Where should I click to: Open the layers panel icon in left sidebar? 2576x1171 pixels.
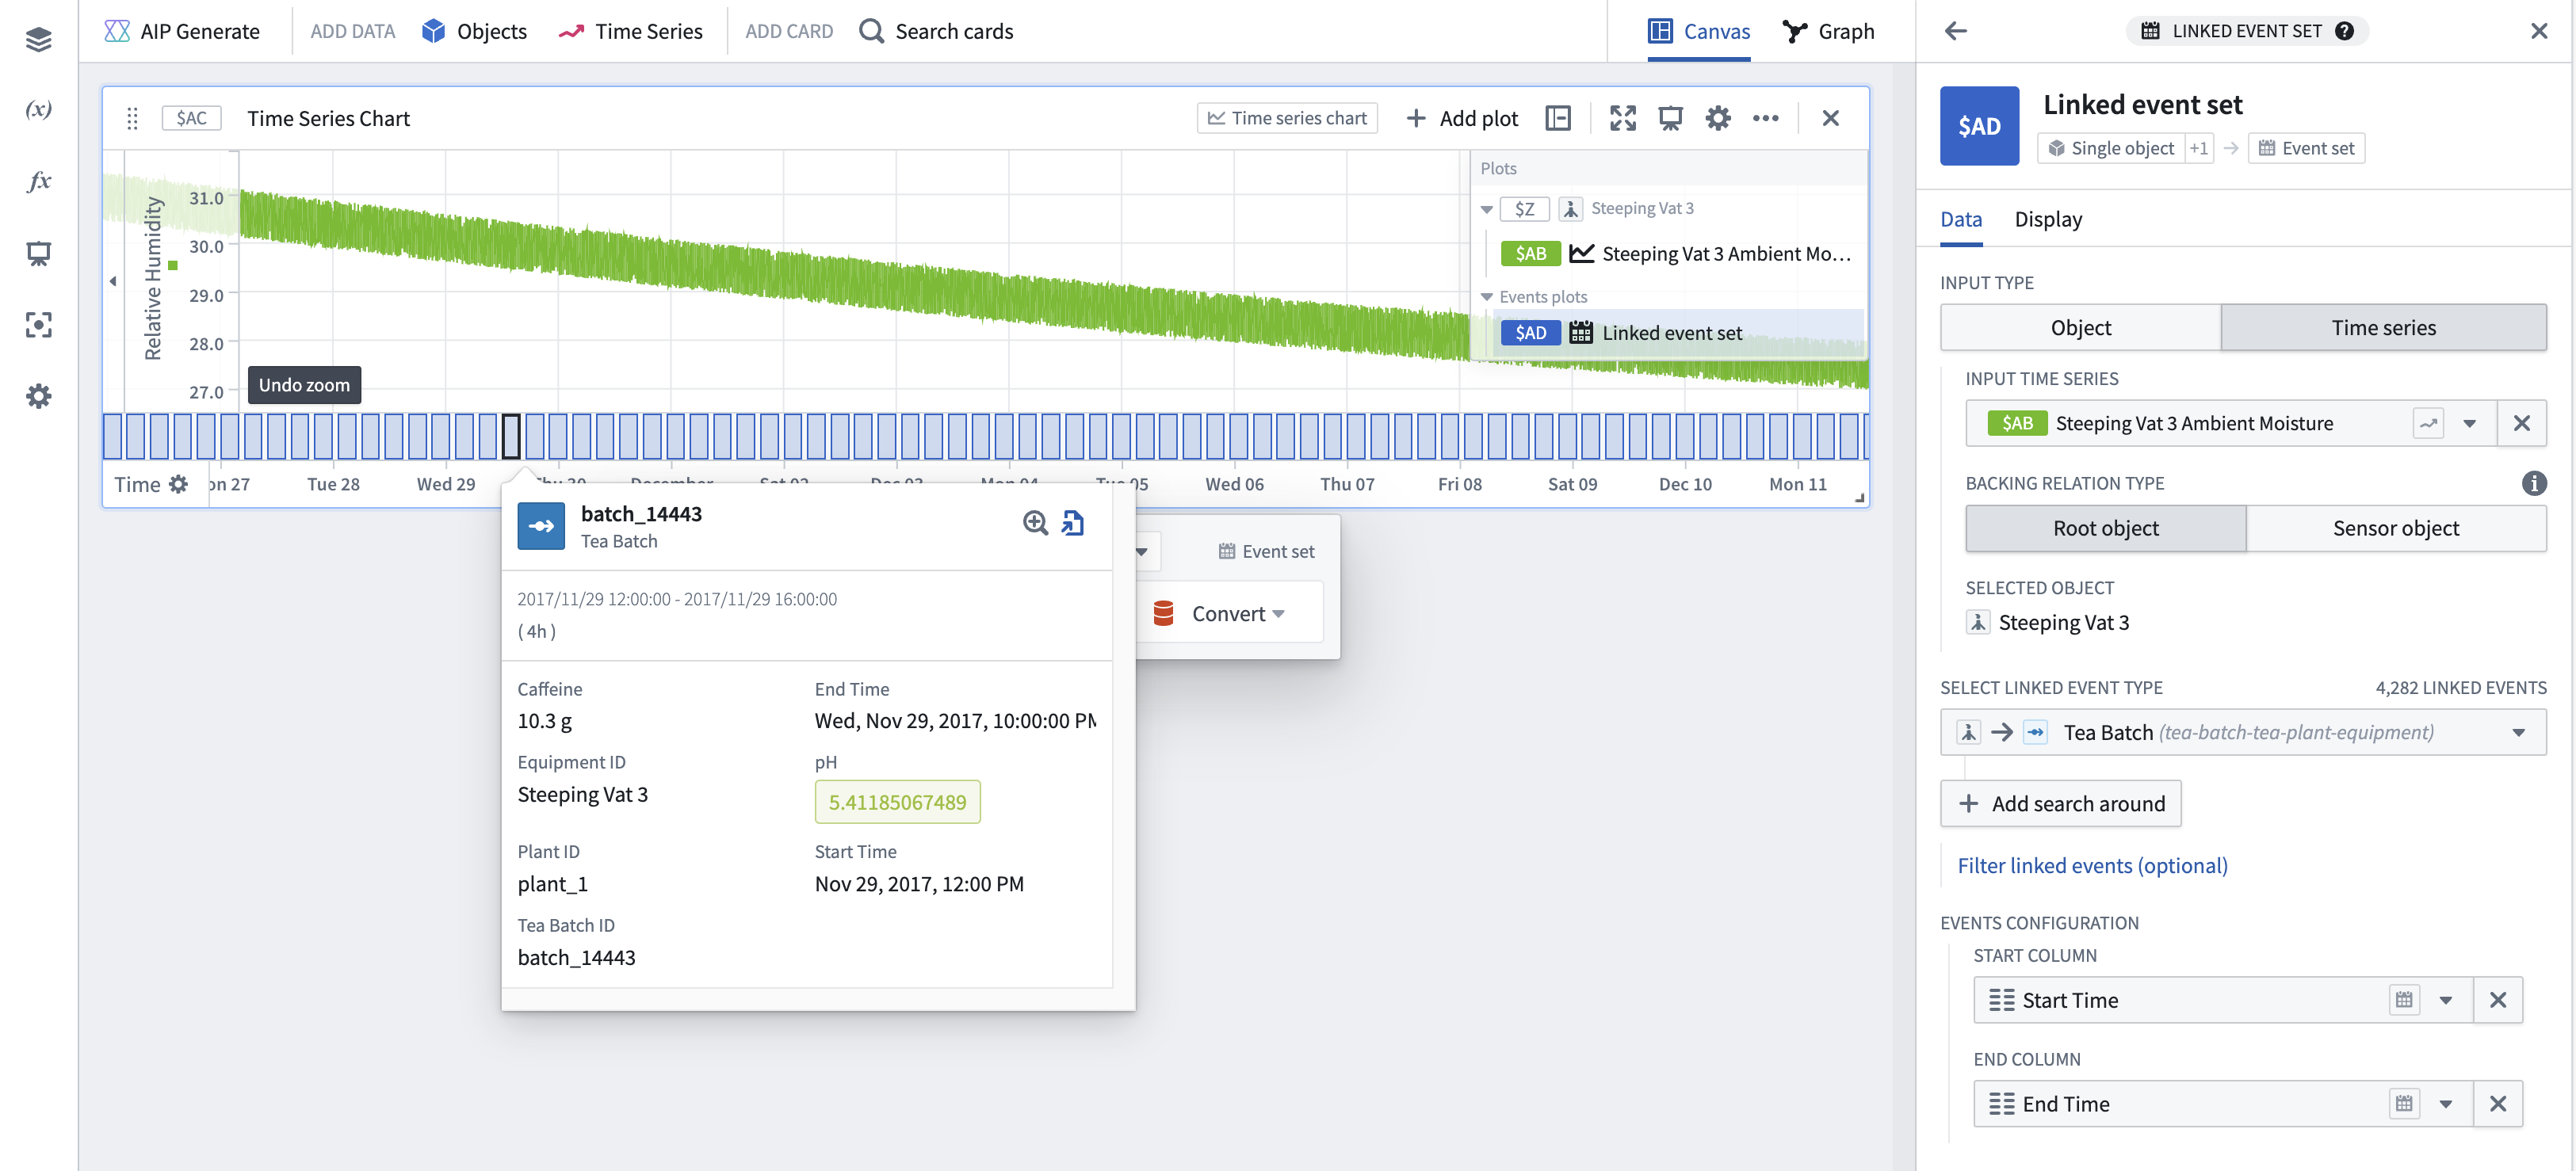tap(38, 39)
